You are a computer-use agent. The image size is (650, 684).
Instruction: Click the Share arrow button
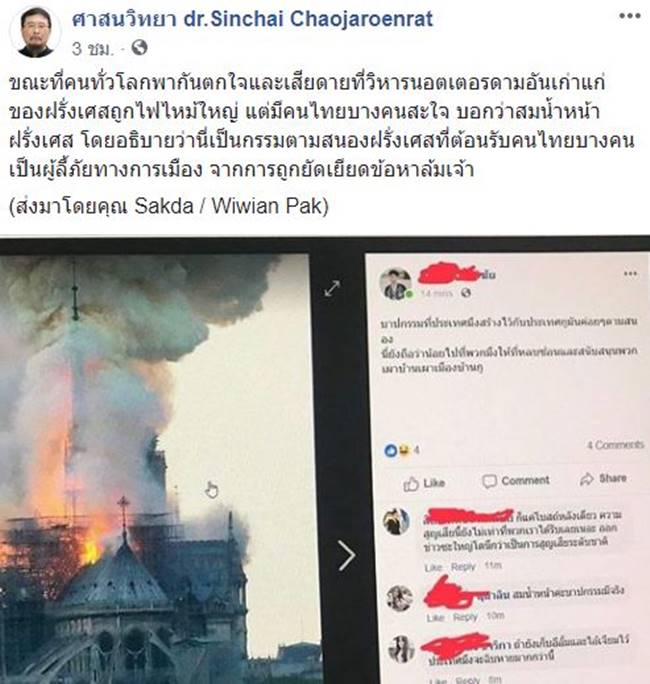(x=603, y=479)
